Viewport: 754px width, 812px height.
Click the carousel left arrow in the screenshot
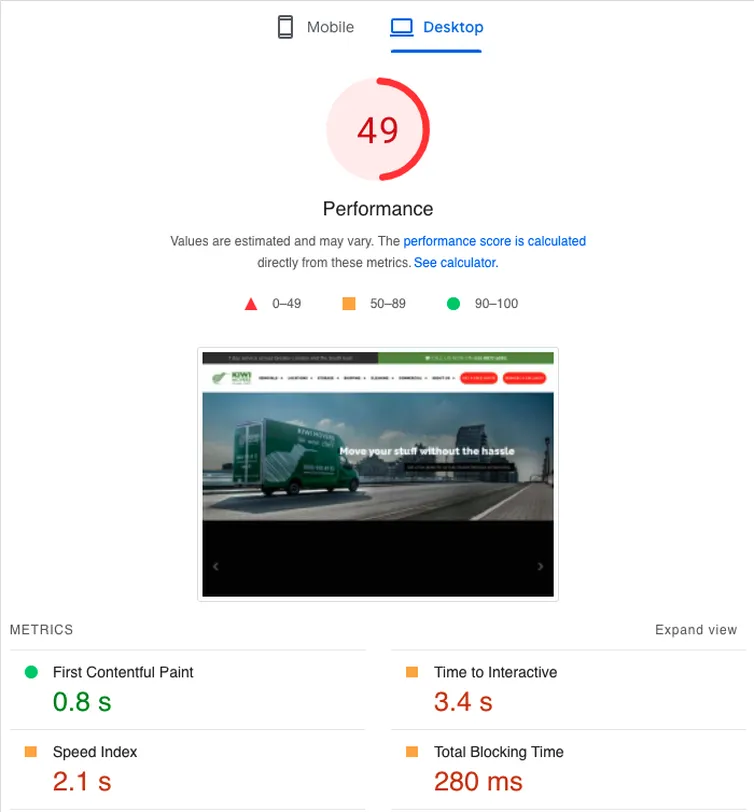pos(215,566)
